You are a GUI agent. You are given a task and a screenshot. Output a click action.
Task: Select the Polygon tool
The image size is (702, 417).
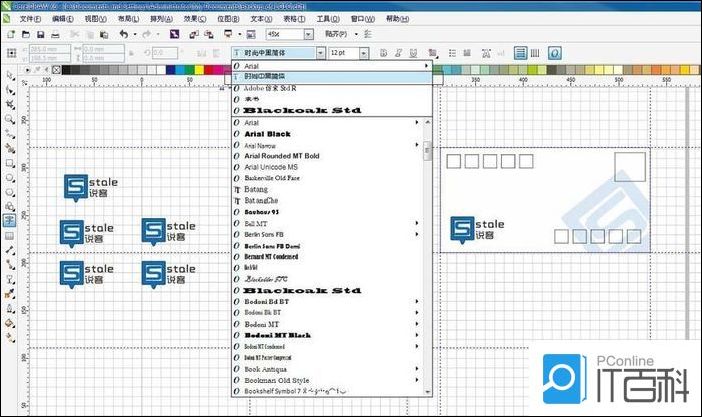coord(10,193)
